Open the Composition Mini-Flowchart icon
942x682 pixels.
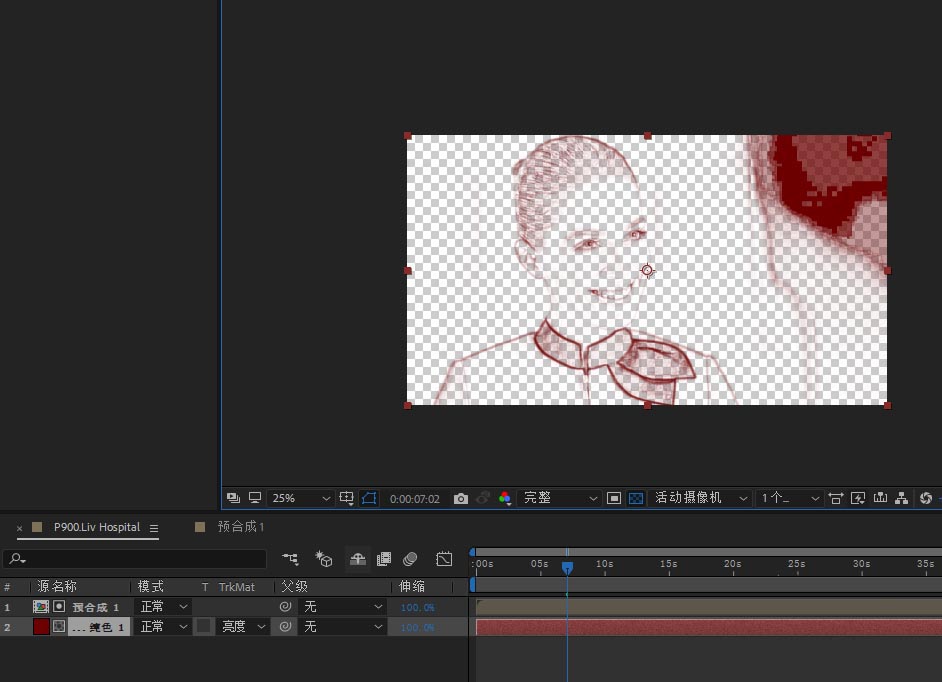click(x=290, y=559)
